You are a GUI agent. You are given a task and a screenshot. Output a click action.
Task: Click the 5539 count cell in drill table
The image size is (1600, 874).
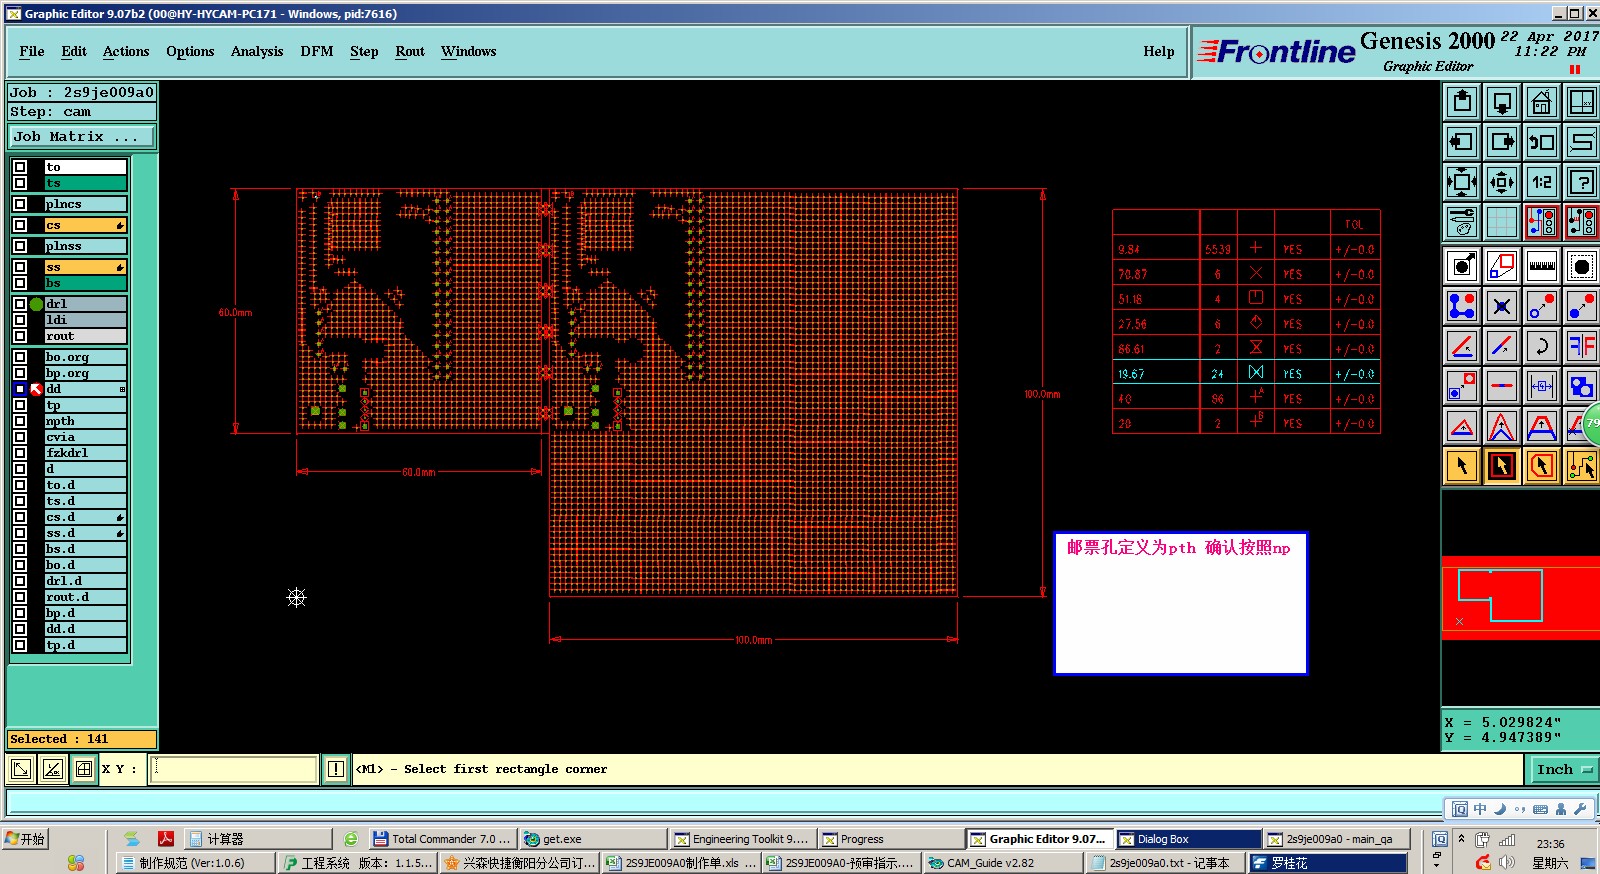[x=1218, y=249]
